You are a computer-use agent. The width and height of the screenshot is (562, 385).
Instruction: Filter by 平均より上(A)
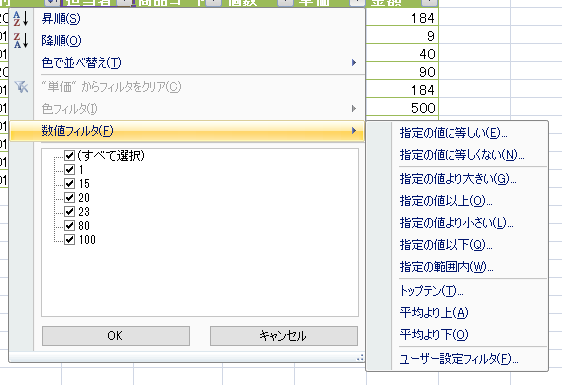[x=434, y=313]
